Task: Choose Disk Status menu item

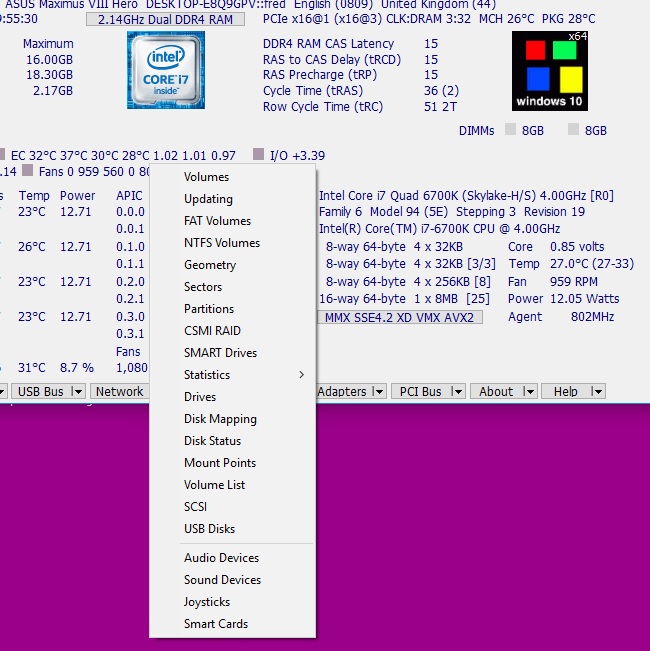Action: [232, 441]
